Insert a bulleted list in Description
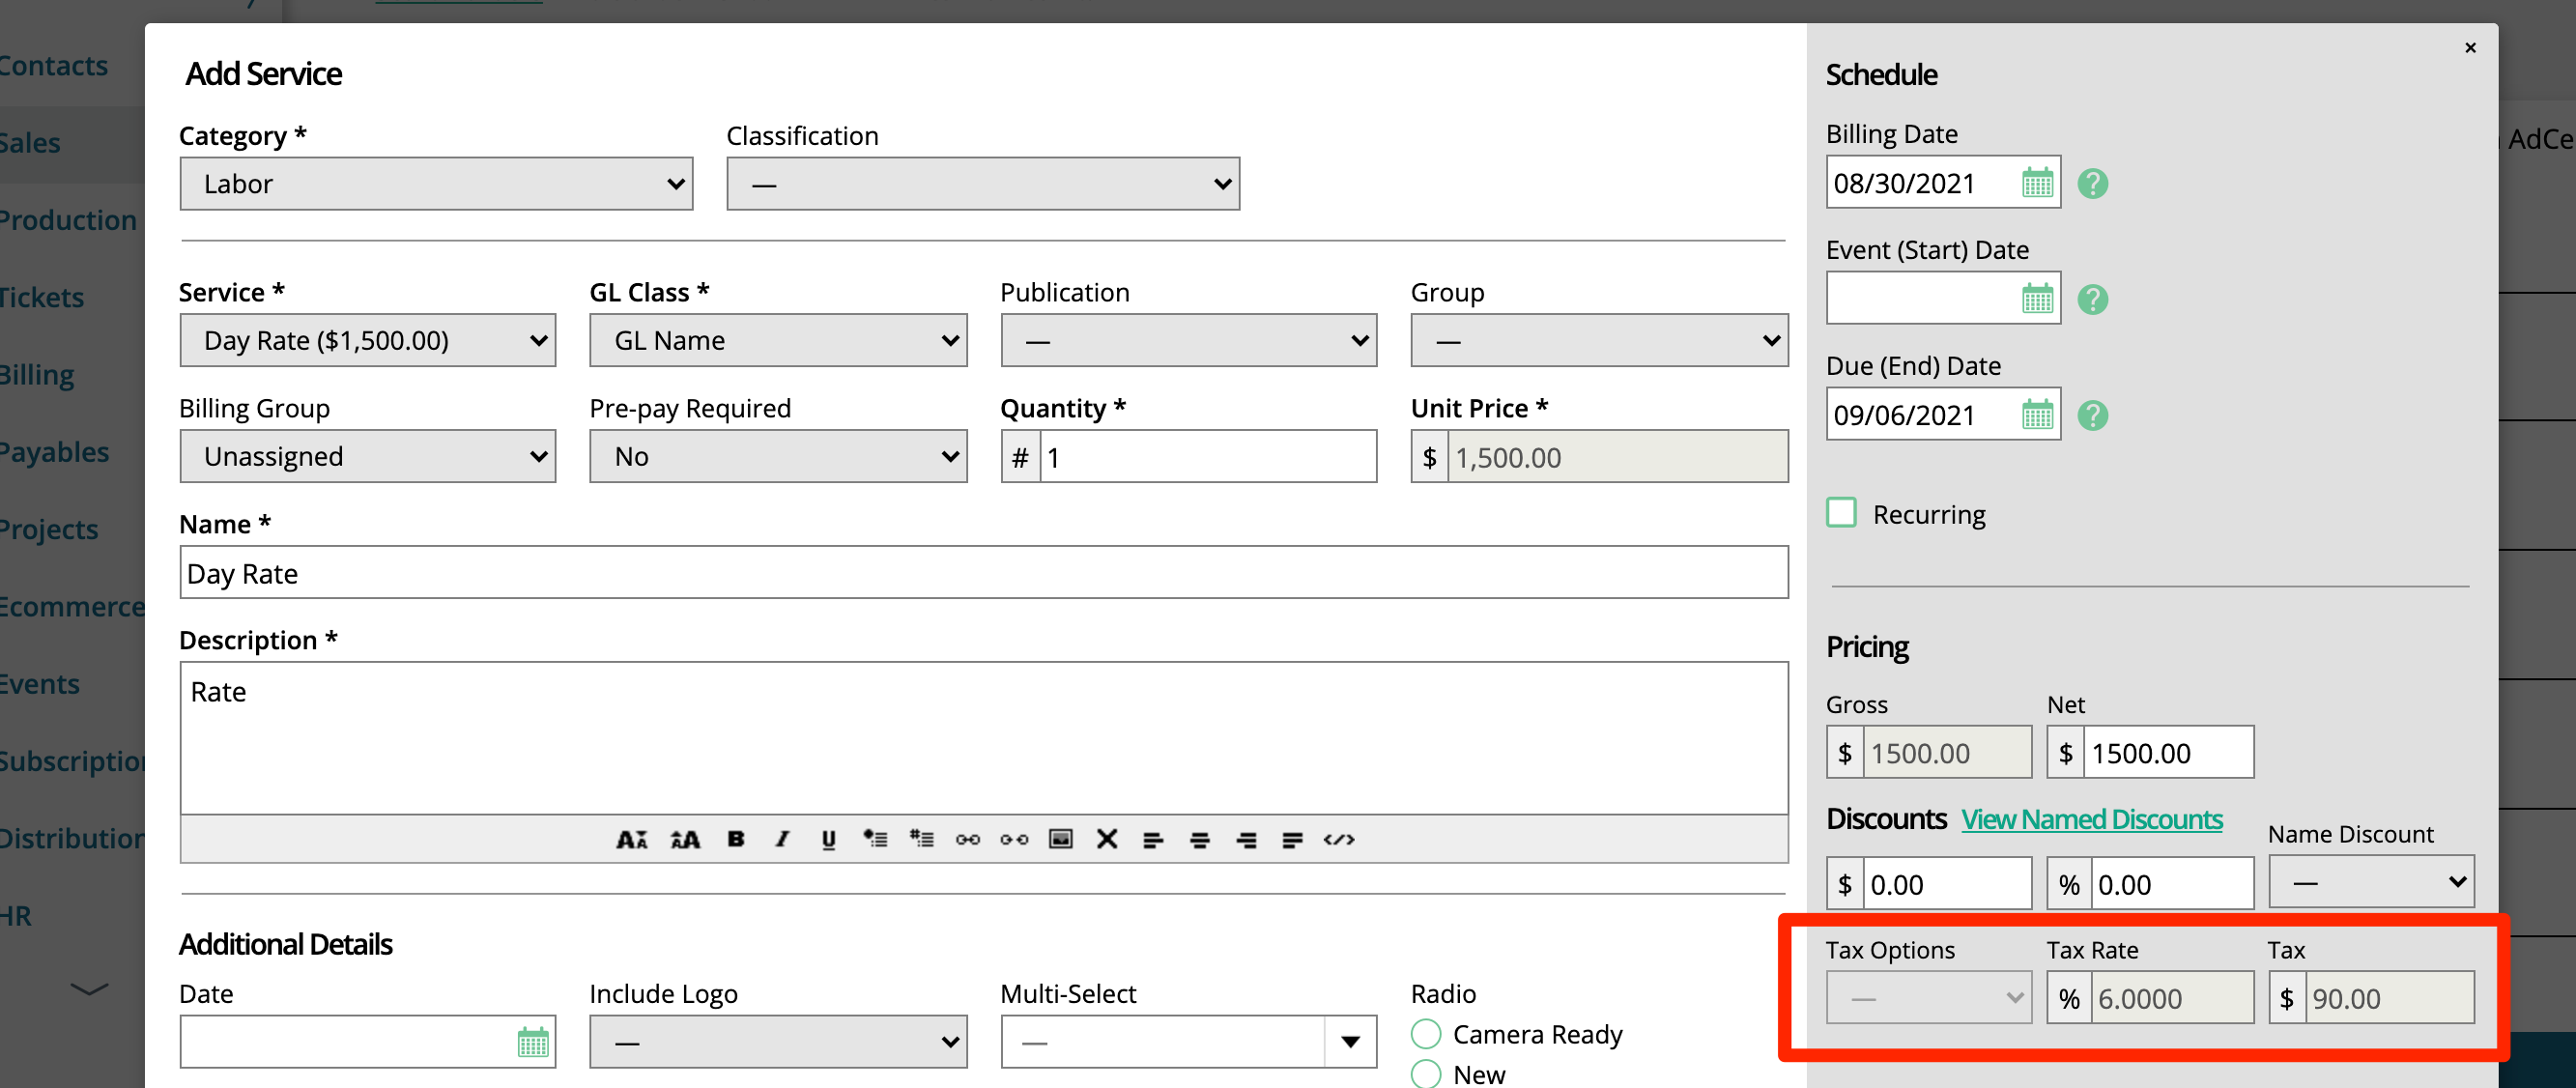Screen dimensions: 2576x1088 (875, 839)
